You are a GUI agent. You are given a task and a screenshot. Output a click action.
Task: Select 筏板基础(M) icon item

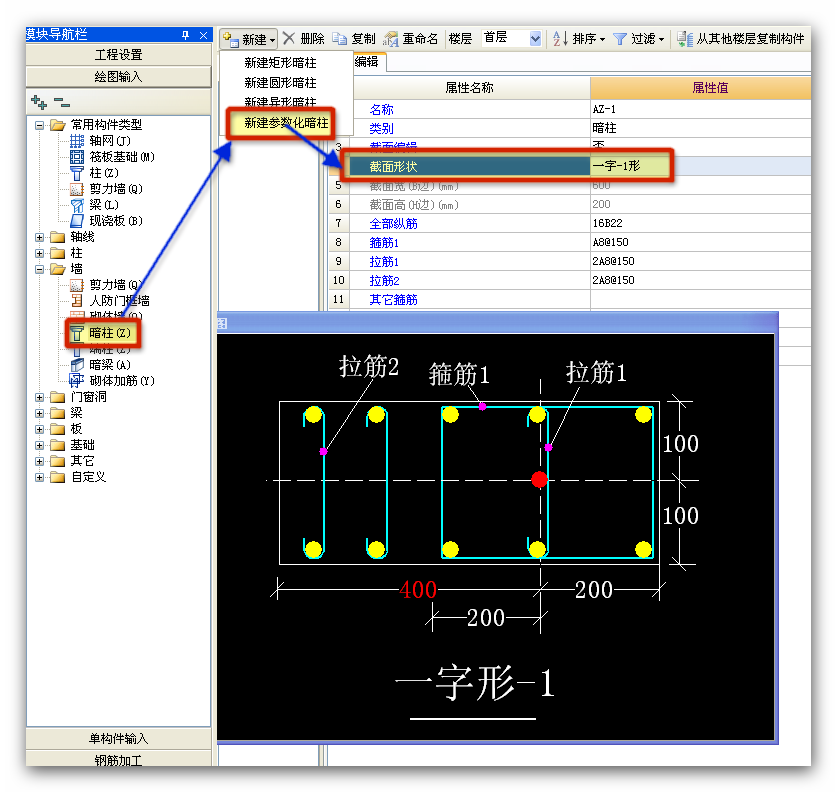point(77,157)
